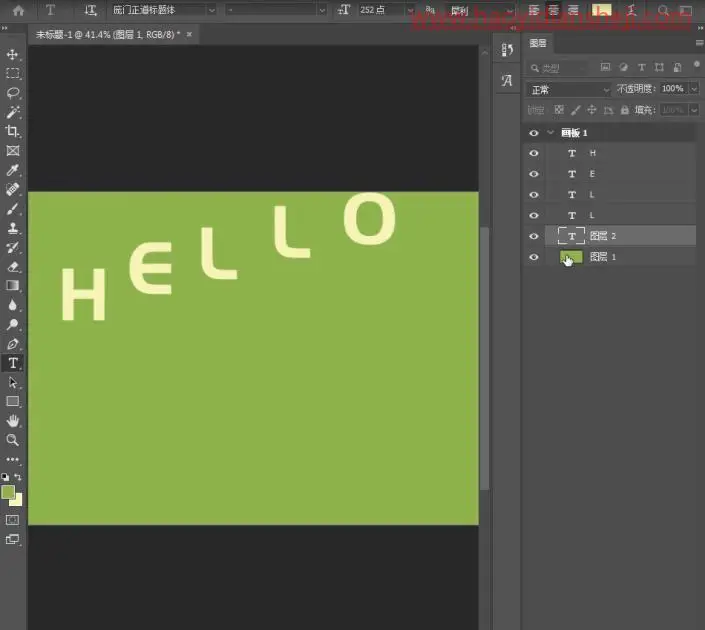The height and width of the screenshot is (630, 705).
Task: Select the Move tool
Action: click(13, 54)
